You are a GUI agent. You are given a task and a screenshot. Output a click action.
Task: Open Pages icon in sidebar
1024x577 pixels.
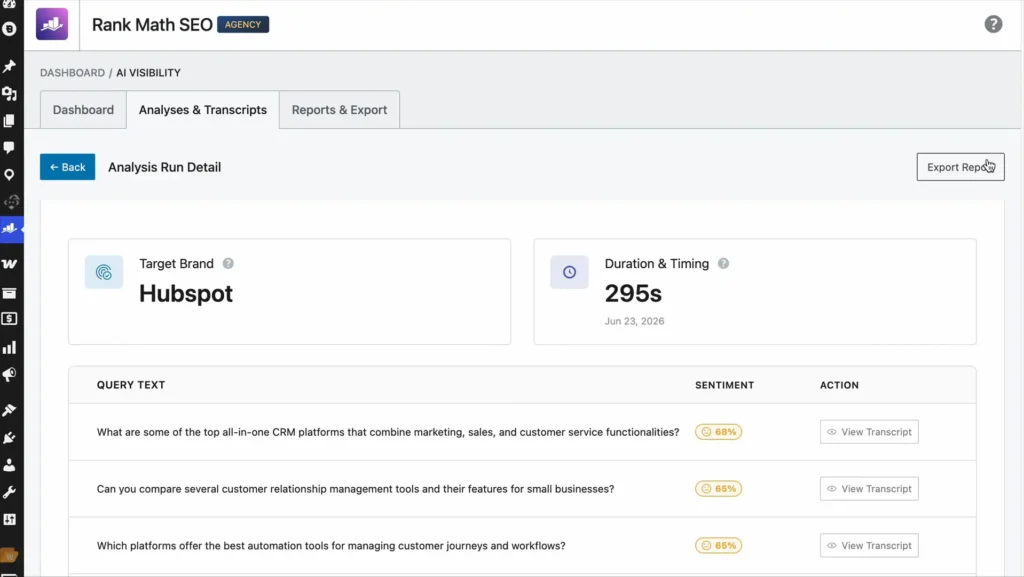[9, 121]
